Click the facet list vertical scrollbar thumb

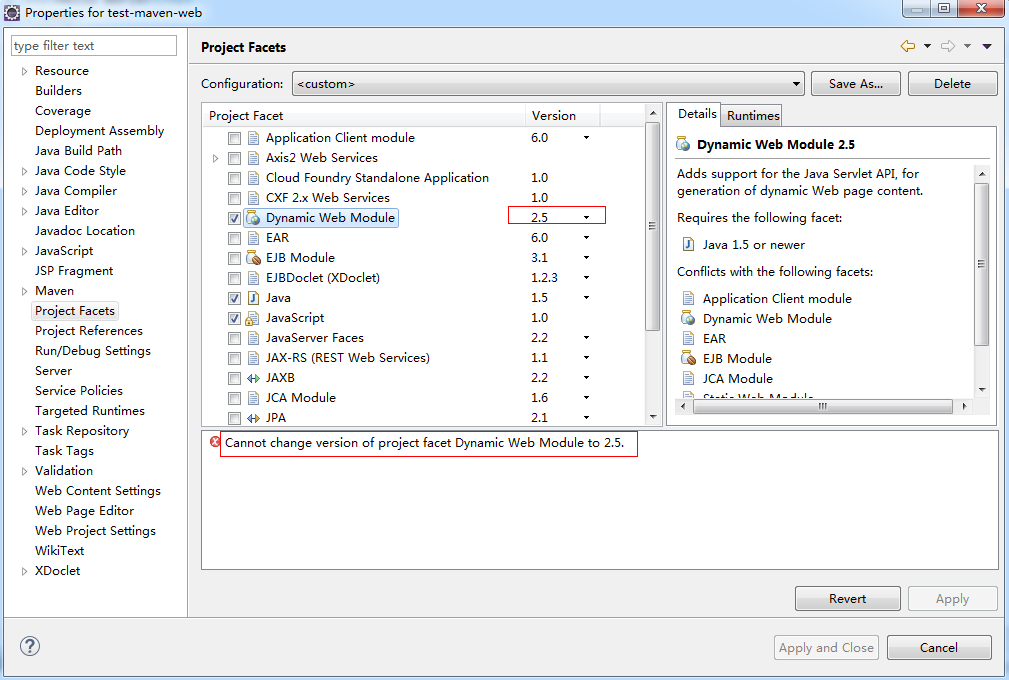tap(652, 226)
